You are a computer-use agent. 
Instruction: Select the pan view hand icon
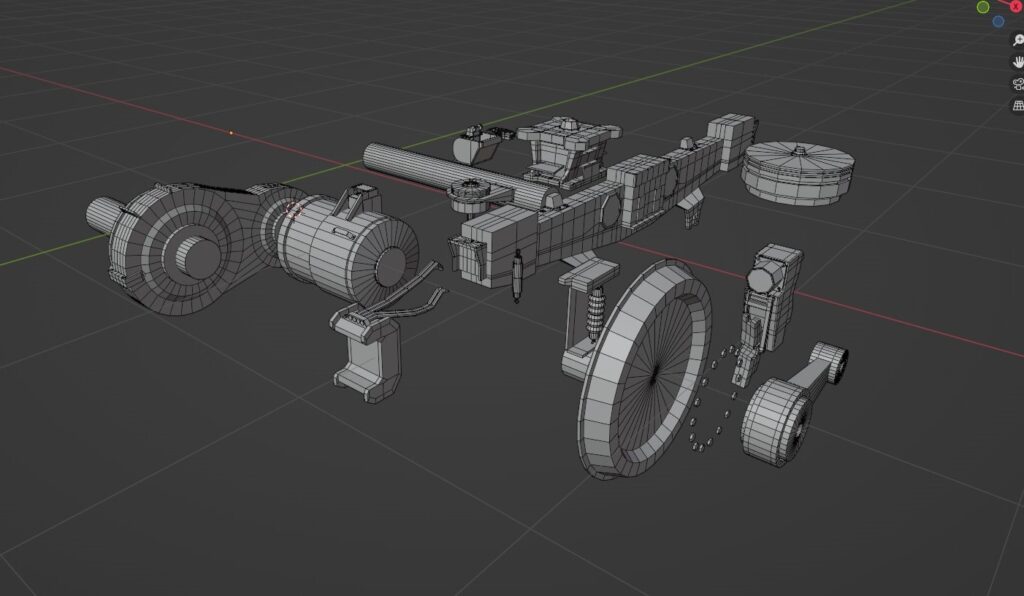point(1017,61)
